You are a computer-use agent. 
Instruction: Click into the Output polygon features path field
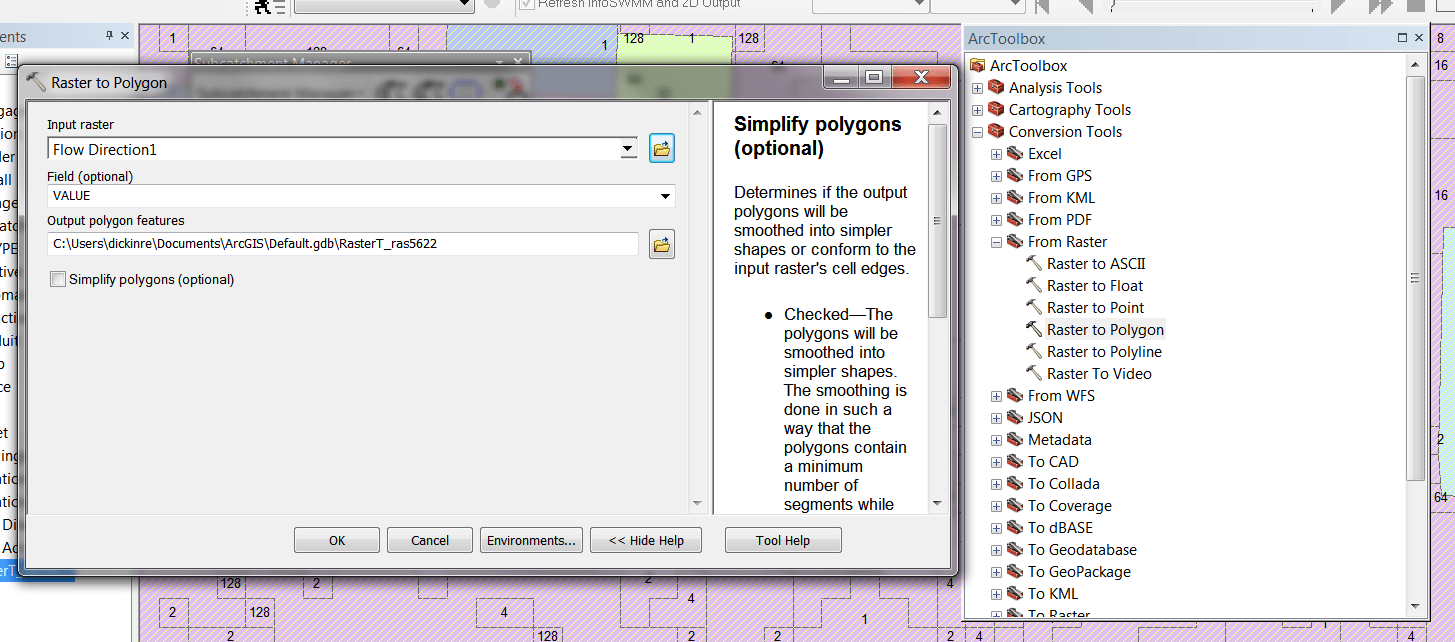click(343, 243)
